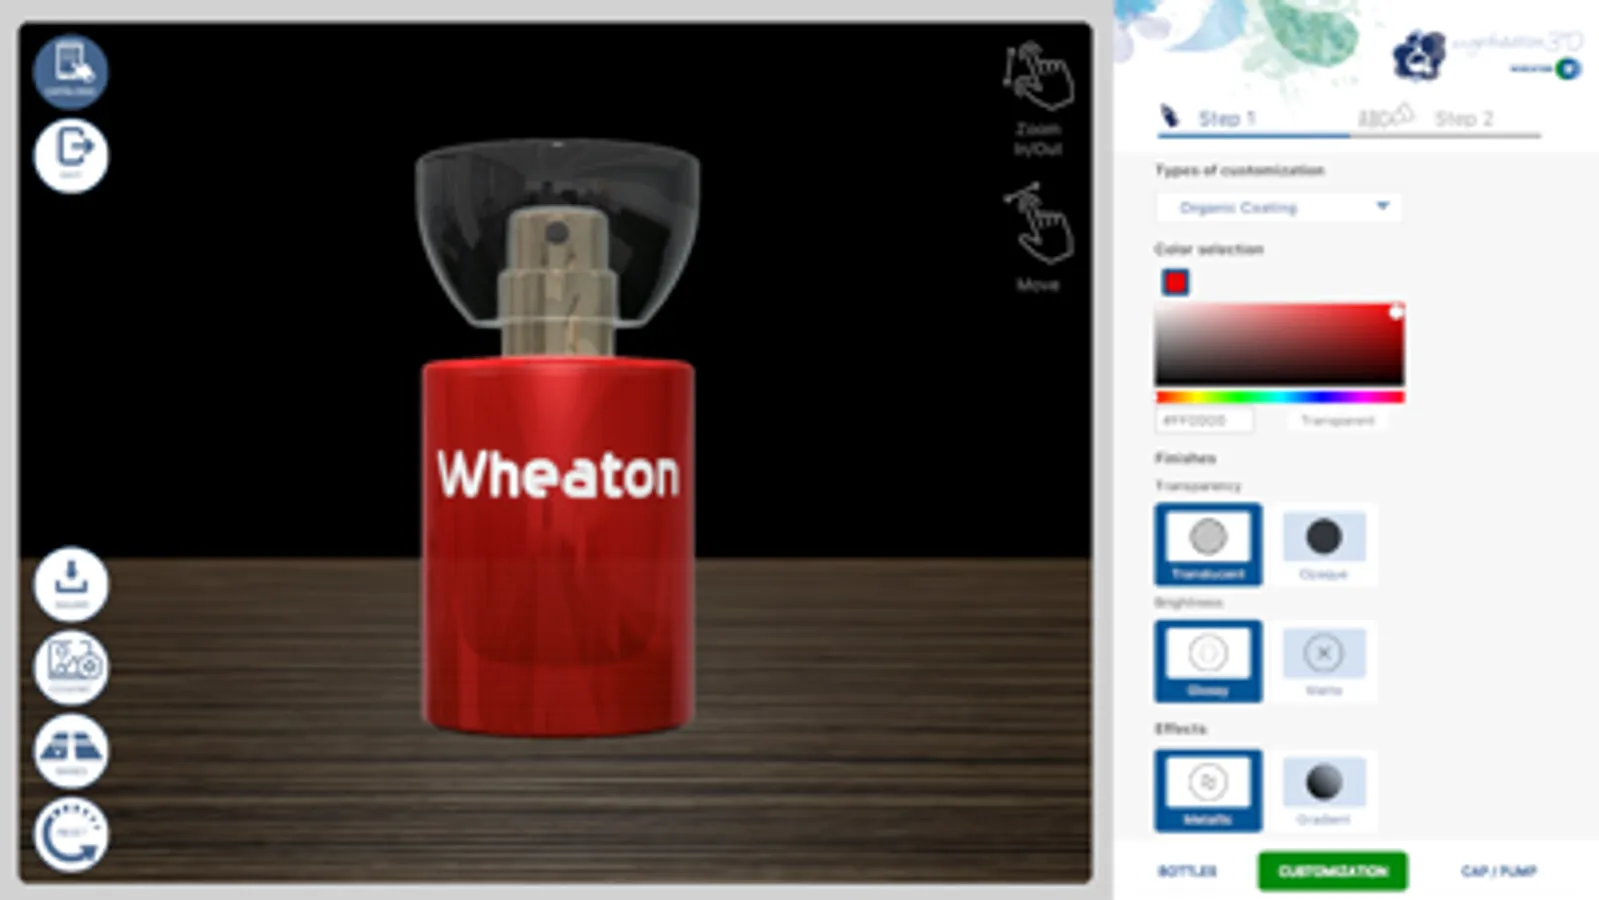Click the hex color code input field
The image size is (1599, 900).
click(x=1204, y=421)
